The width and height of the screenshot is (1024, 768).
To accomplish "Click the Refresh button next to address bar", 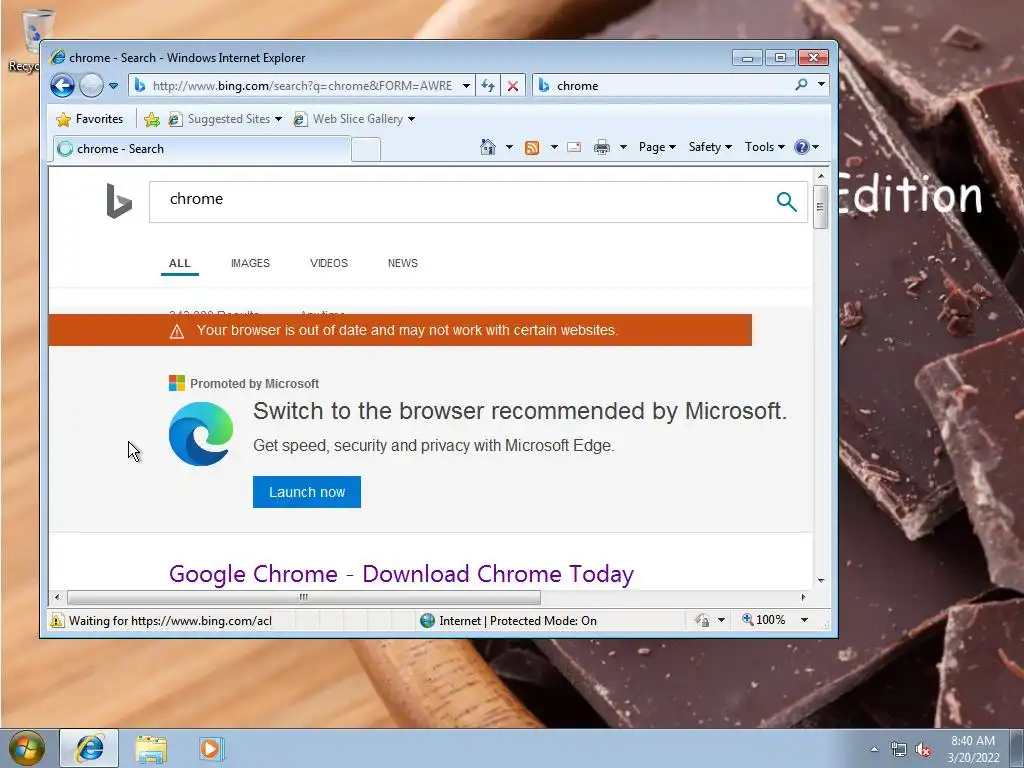I will 488,86.
